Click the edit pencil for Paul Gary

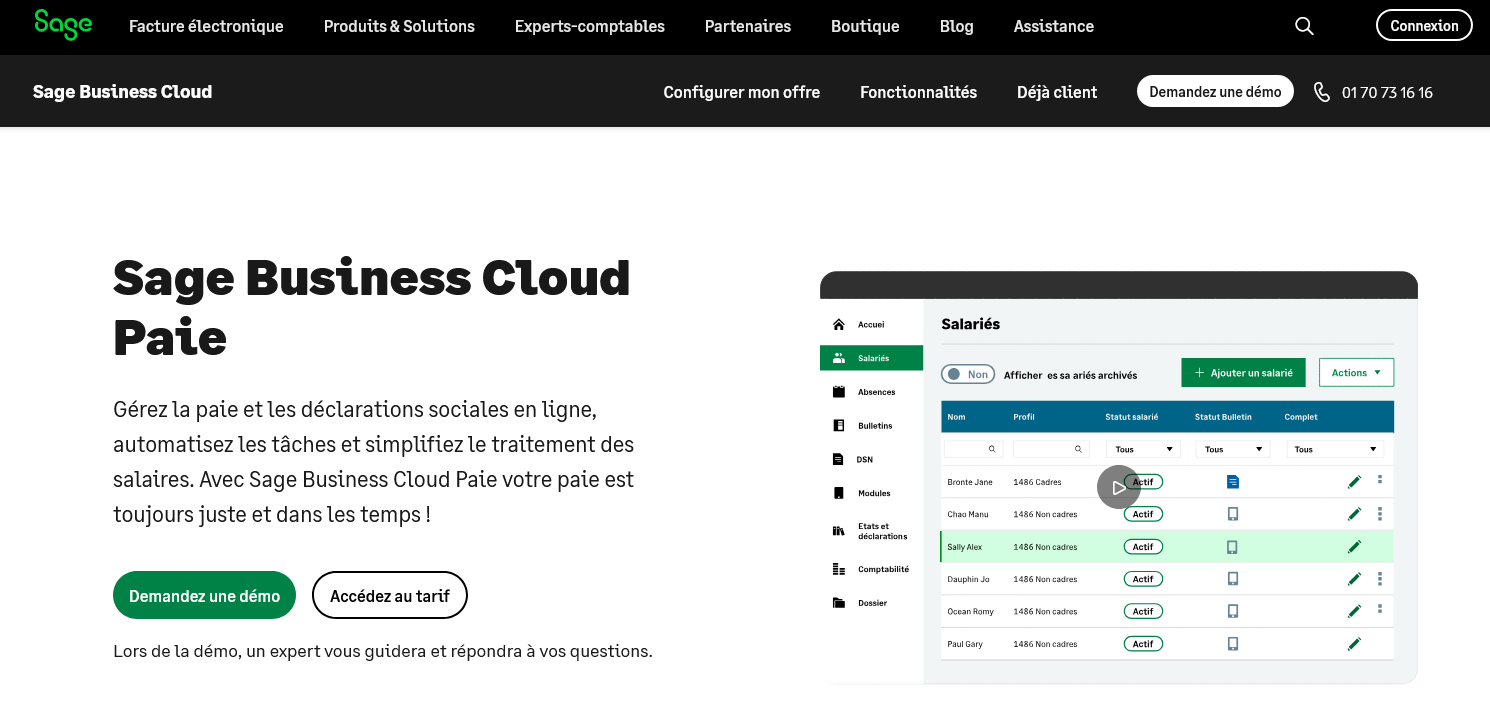1355,644
